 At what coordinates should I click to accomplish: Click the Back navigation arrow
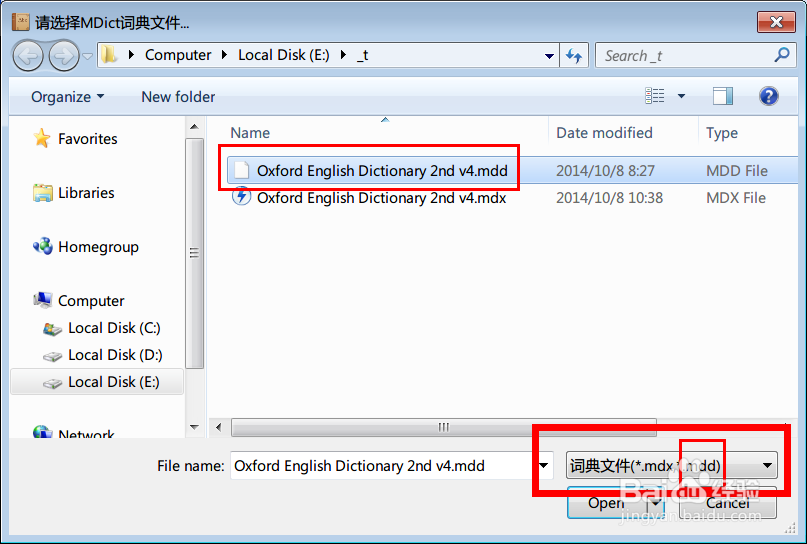coord(28,56)
